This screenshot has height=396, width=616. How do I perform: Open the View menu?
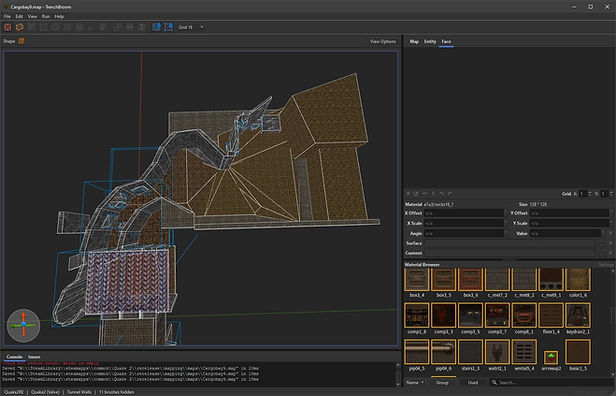(x=32, y=16)
